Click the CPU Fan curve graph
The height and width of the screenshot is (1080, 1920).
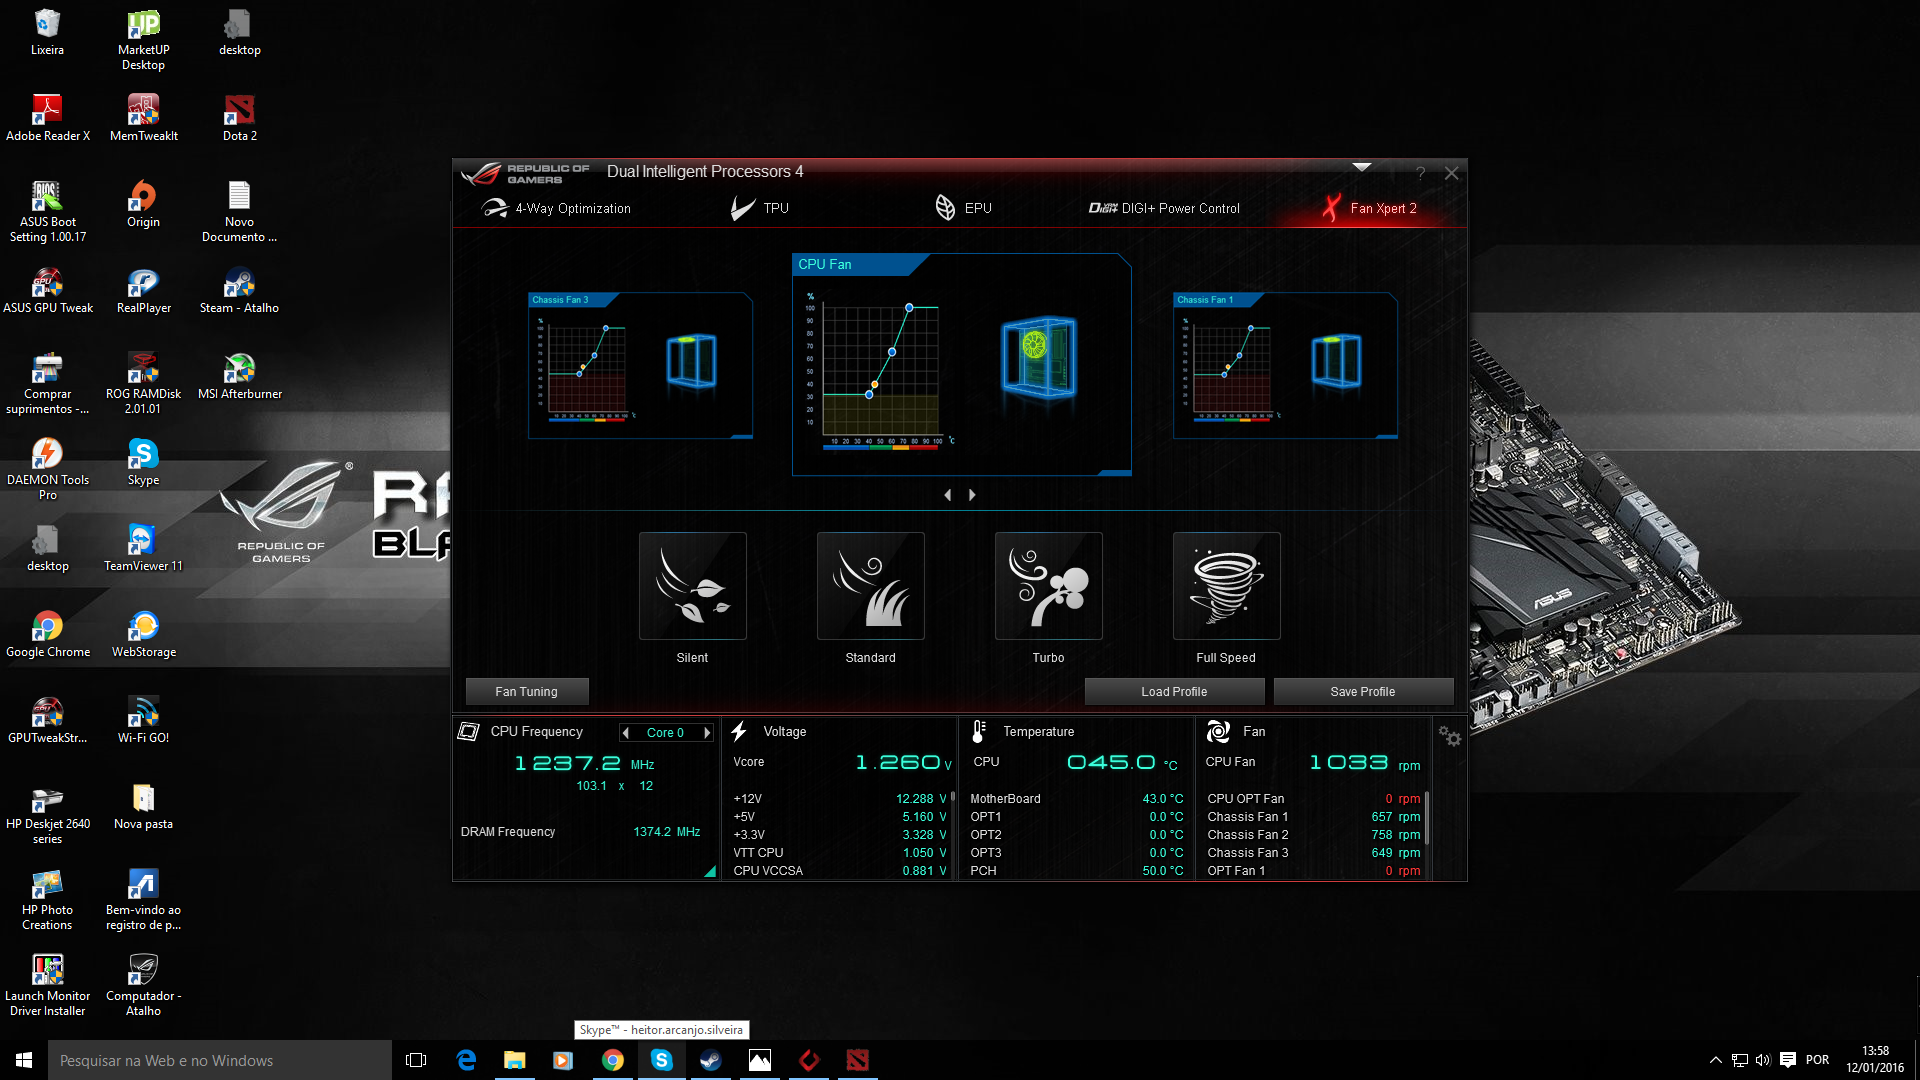pos(880,372)
